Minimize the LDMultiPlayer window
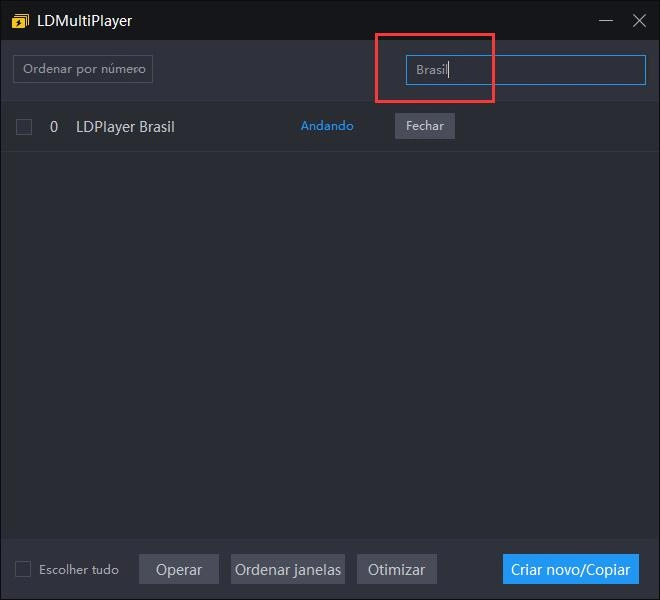The width and height of the screenshot is (660, 600). click(x=606, y=20)
